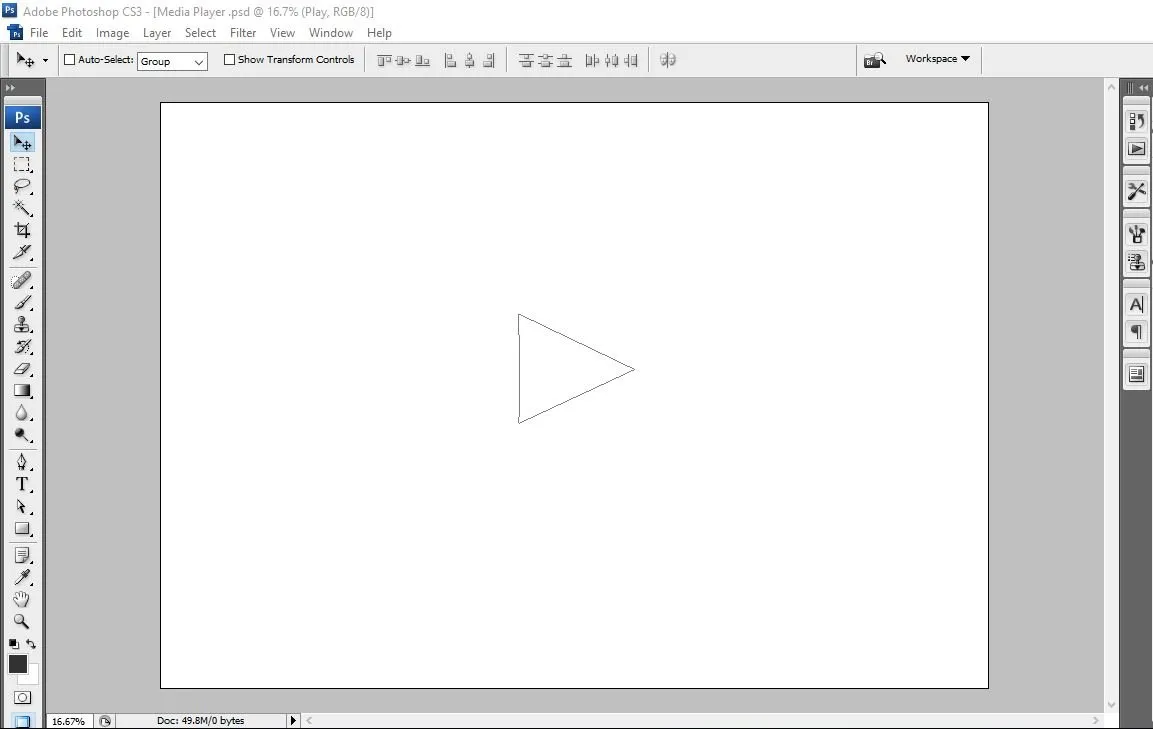1153x729 pixels.
Task: Open the Character panel icon
Action: (1136, 305)
